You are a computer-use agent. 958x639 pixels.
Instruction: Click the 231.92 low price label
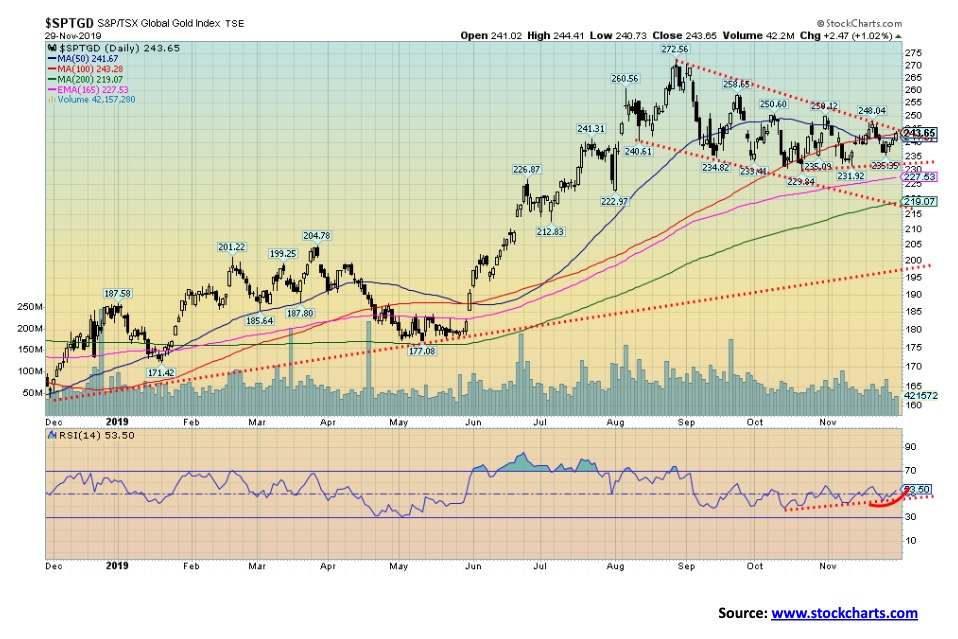(x=850, y=176)
